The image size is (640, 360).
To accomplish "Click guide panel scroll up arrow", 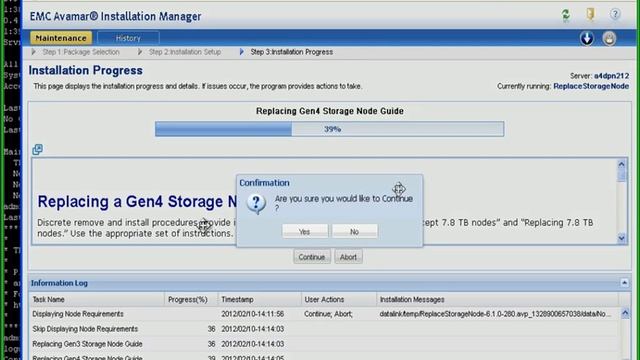I will coord(621,164).
